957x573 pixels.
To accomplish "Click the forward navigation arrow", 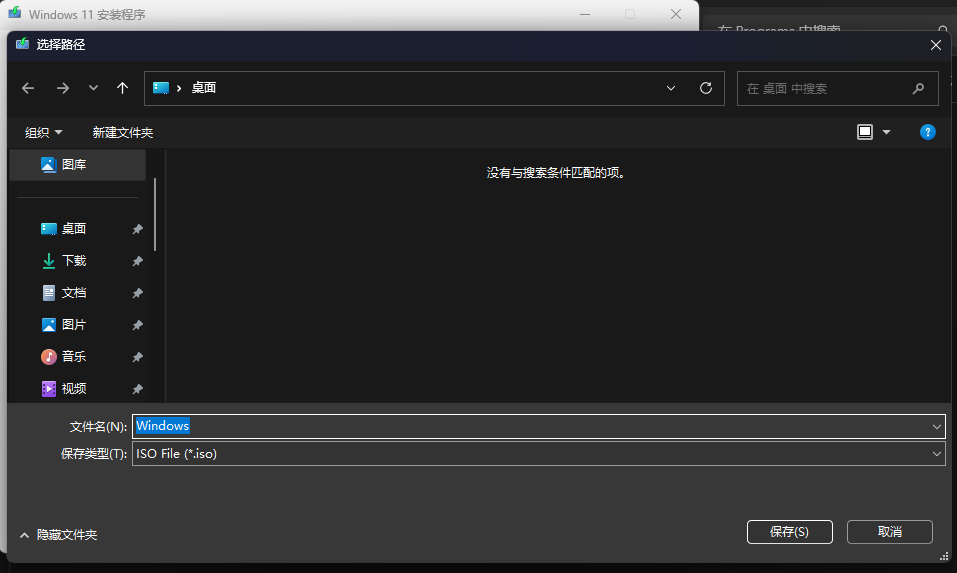I will click(62, 88).
